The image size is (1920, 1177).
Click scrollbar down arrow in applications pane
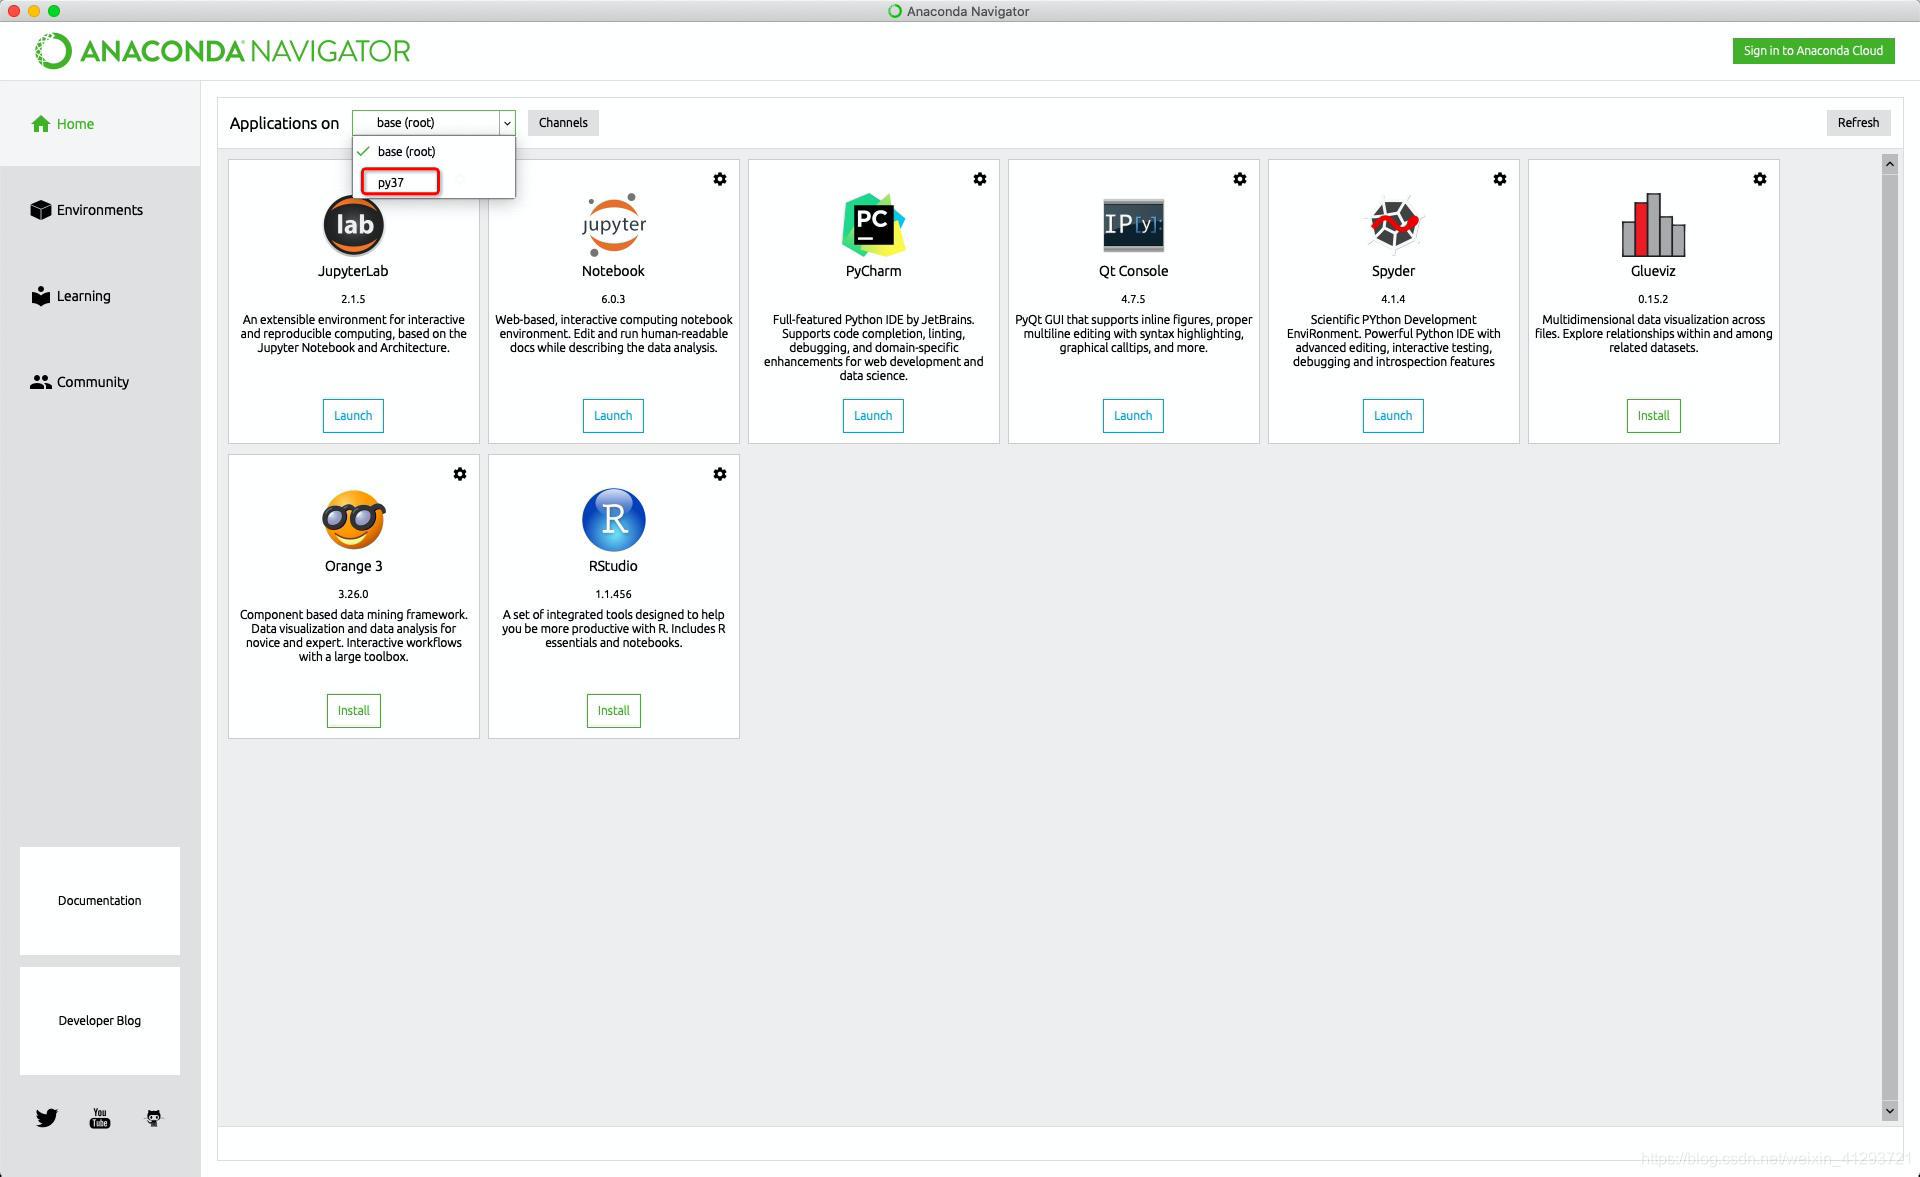coord(1890,1111)
